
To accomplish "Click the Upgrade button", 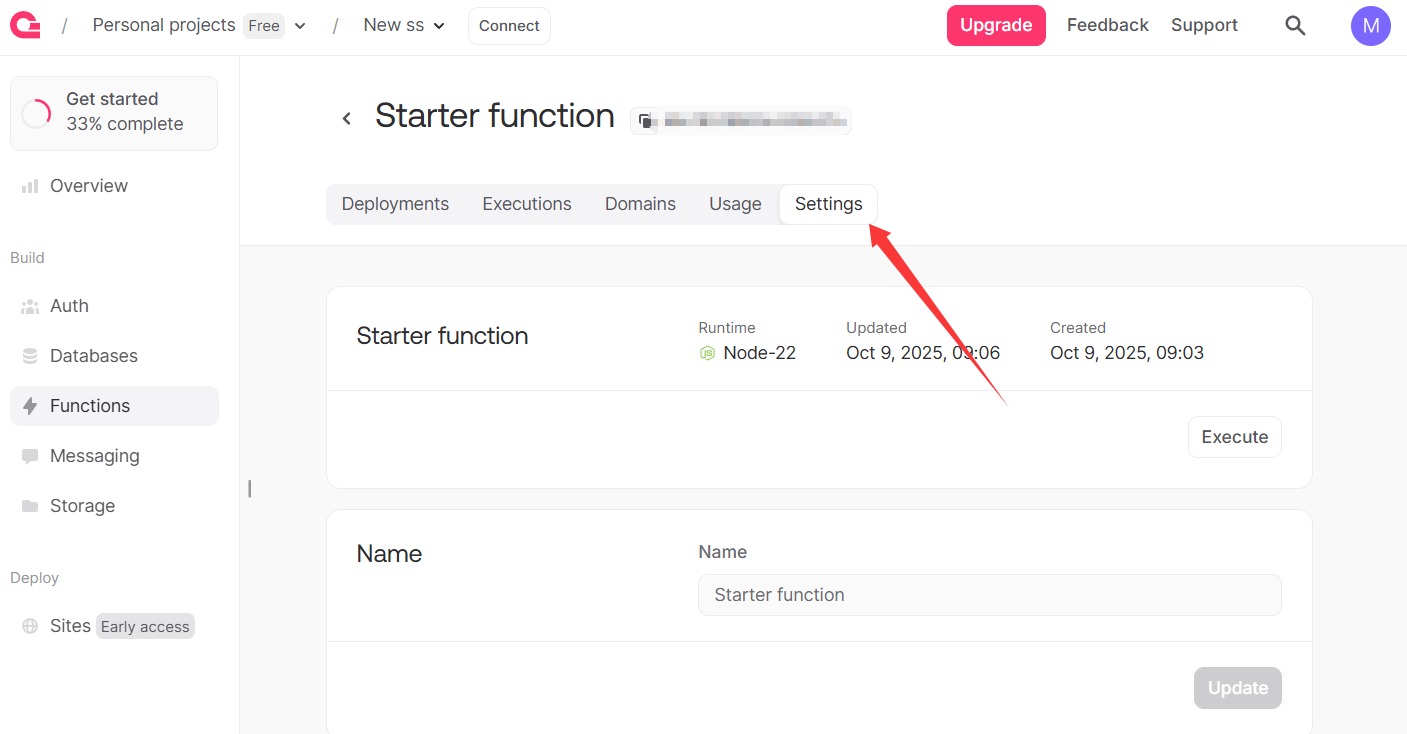I will [x=995, y=26].
